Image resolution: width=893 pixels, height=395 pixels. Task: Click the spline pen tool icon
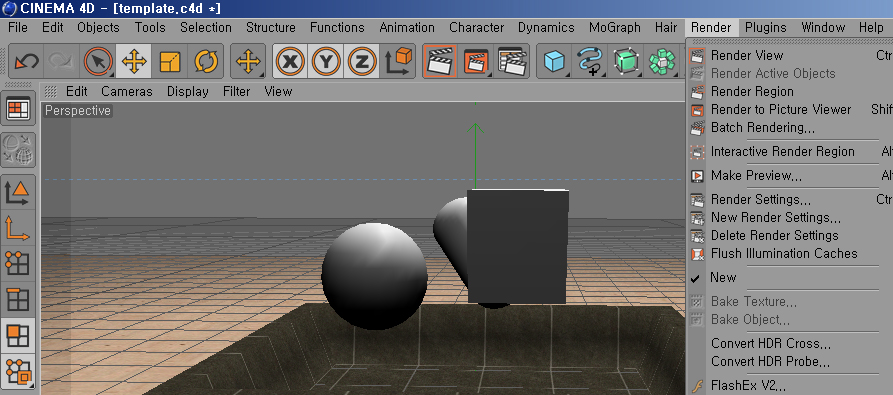[589, 60]
